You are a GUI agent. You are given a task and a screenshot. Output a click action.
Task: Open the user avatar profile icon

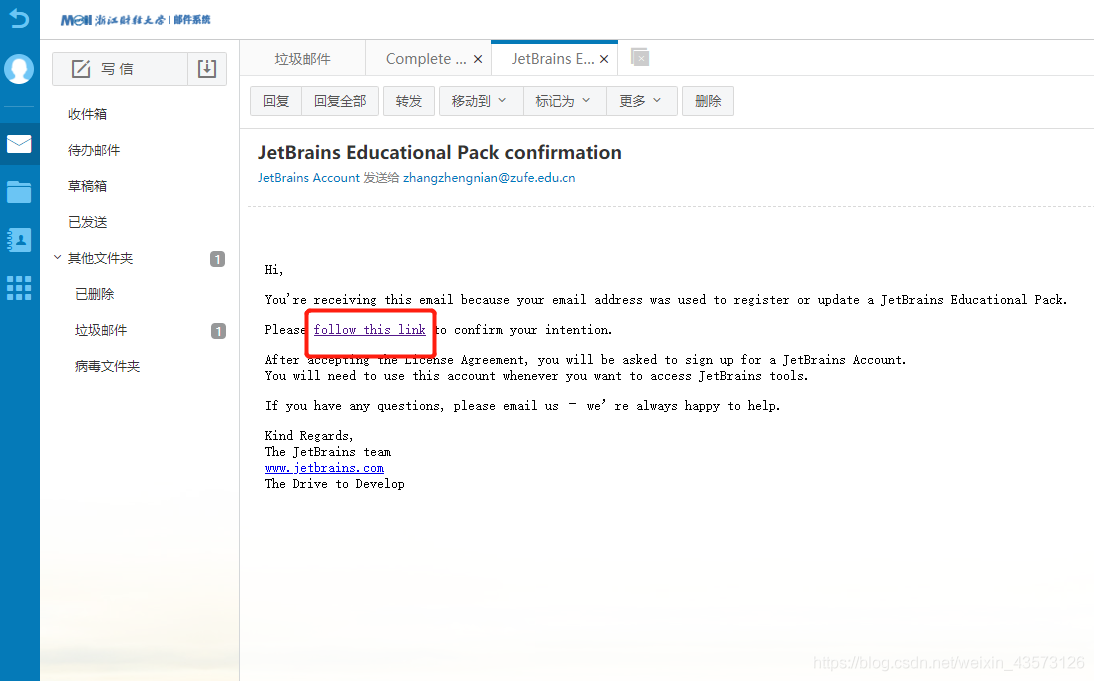(19, 69)
